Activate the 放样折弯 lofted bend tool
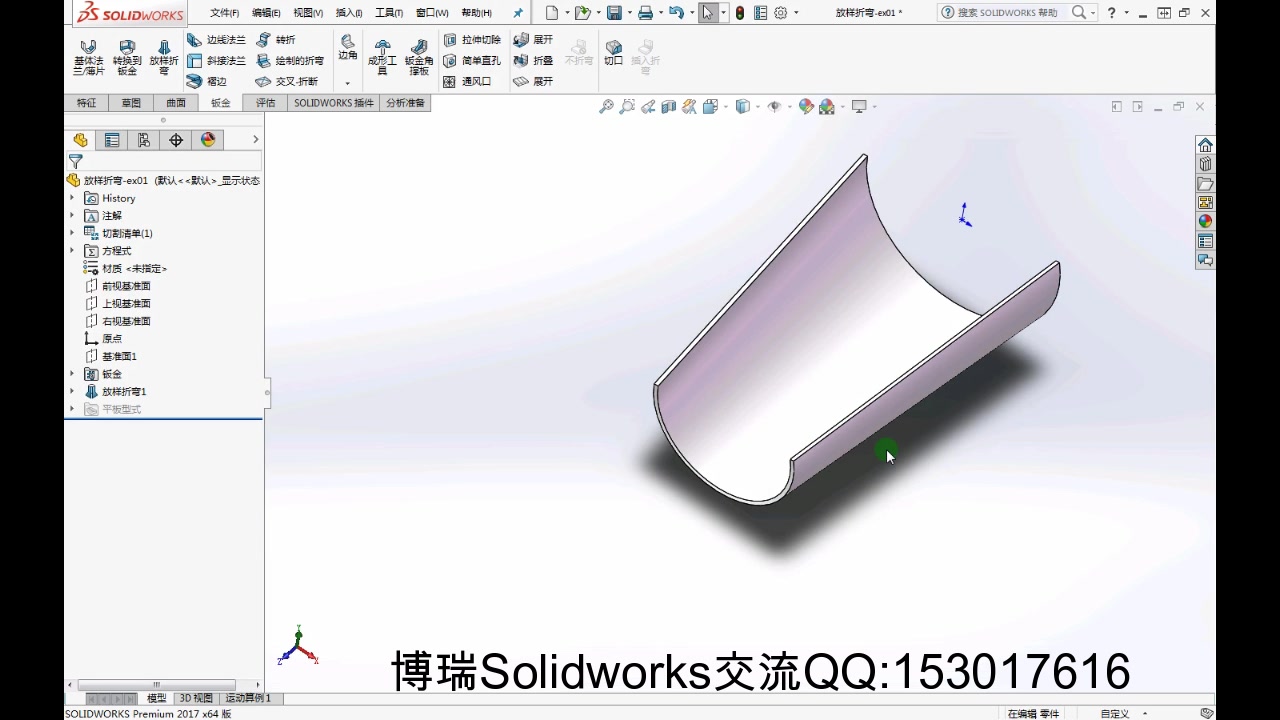Screen dimensions: 1280x720 164,58
